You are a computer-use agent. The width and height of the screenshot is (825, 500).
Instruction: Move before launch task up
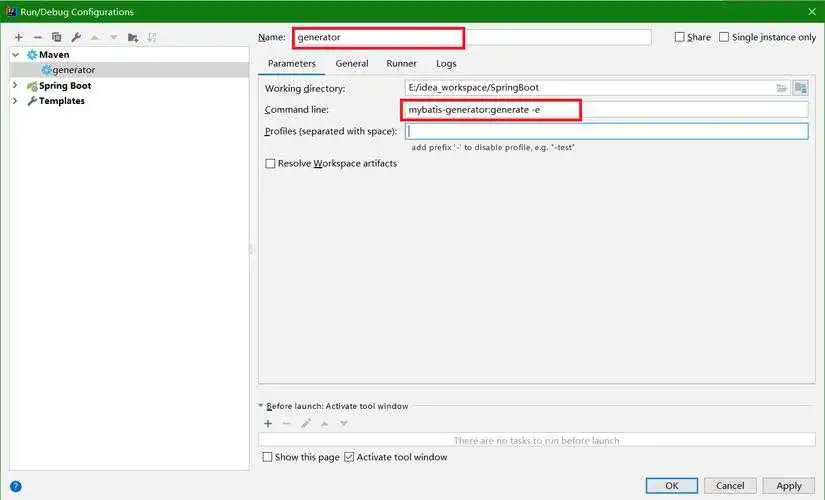point(325,424)
